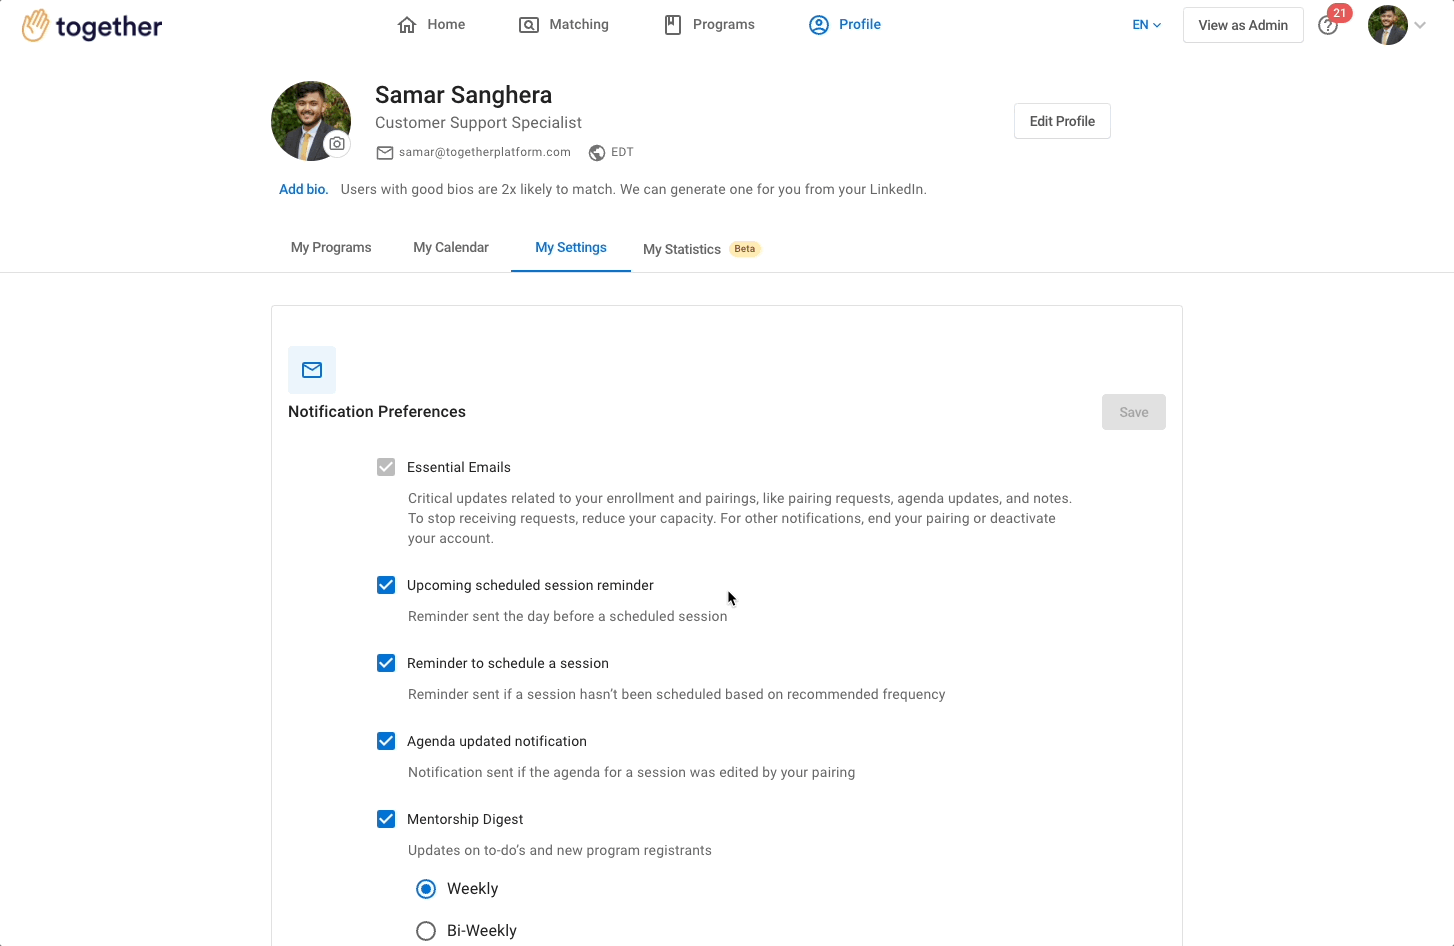1454x946 pixels.
Task: Click the help icon with 21 badge
Action: click(x=1328, y=25)
